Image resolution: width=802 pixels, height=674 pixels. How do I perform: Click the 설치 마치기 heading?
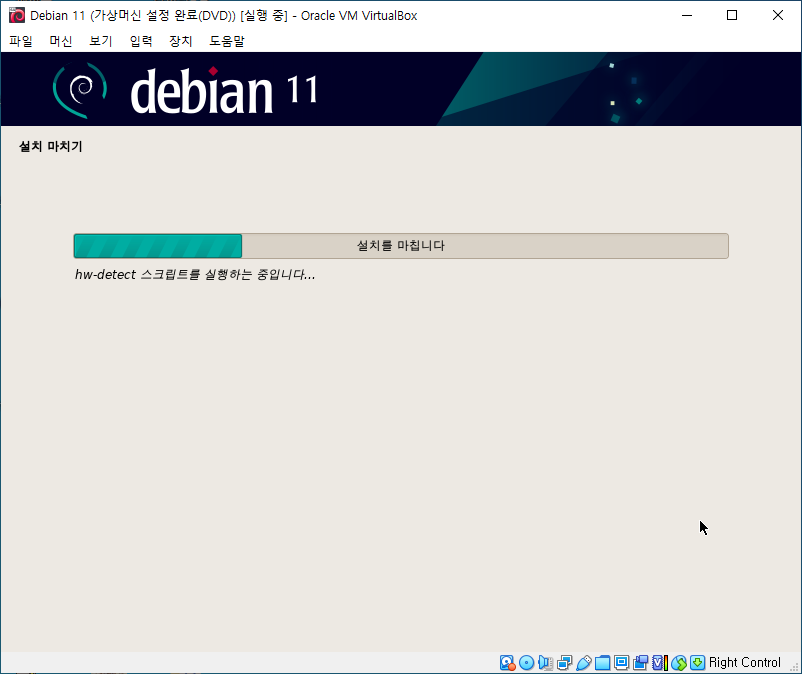click(51, 146)
